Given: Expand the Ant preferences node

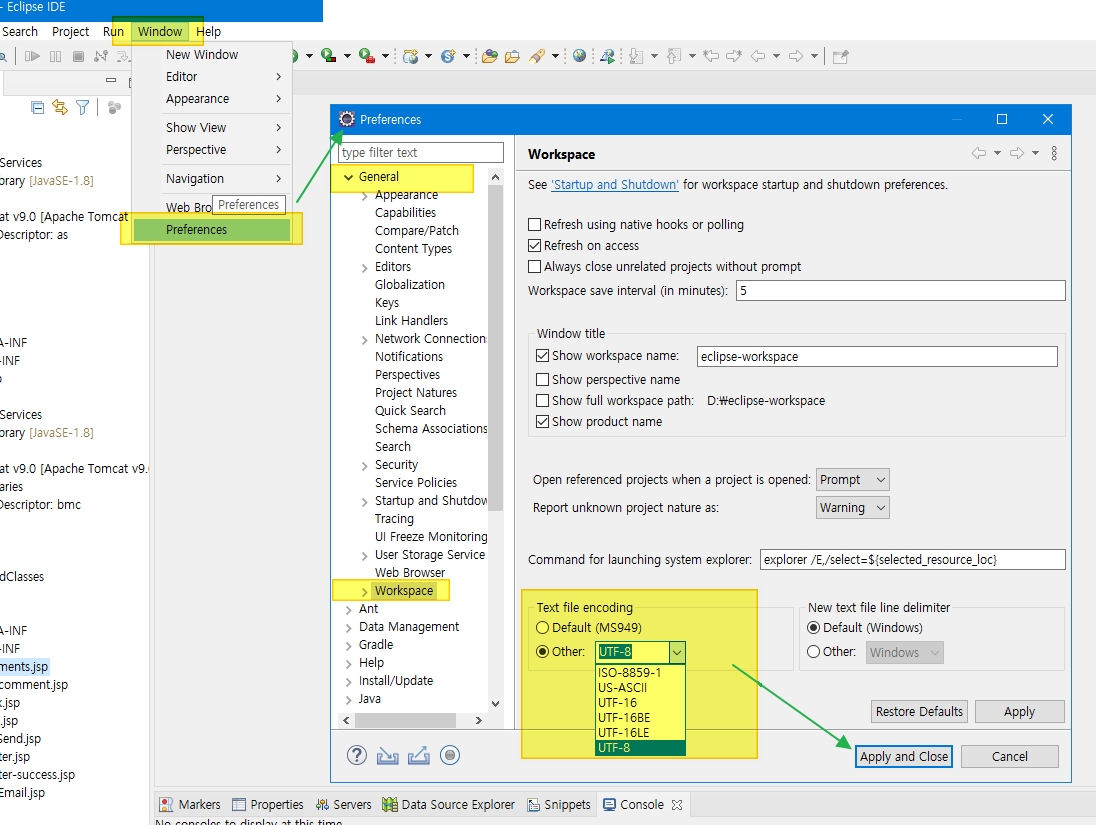Looking at the screenshot, I should point(348,610).
